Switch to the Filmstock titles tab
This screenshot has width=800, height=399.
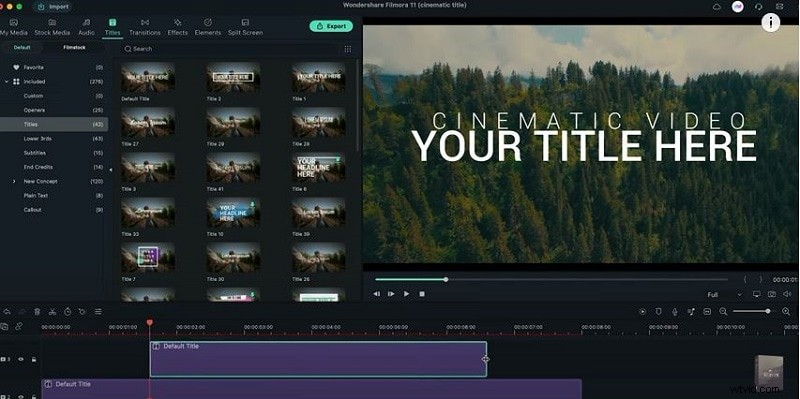[74, 47]
